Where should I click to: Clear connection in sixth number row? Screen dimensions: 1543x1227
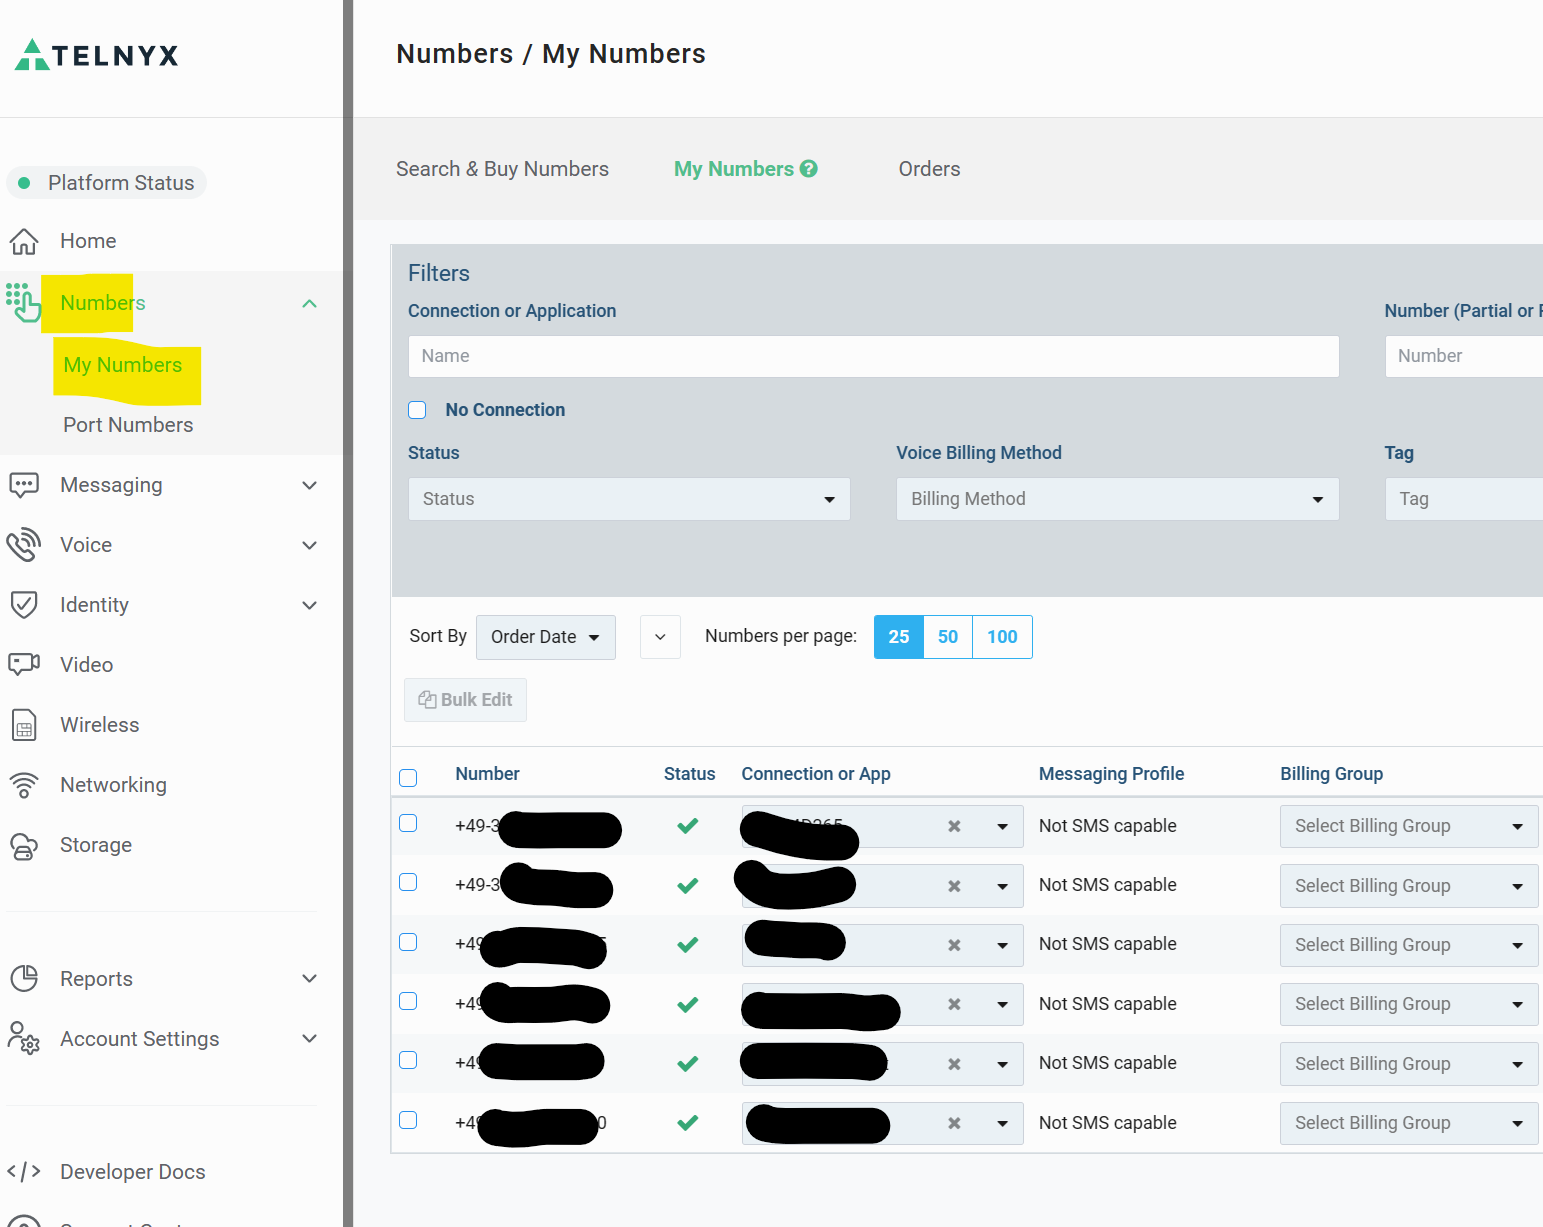(x=954, y=1123)
